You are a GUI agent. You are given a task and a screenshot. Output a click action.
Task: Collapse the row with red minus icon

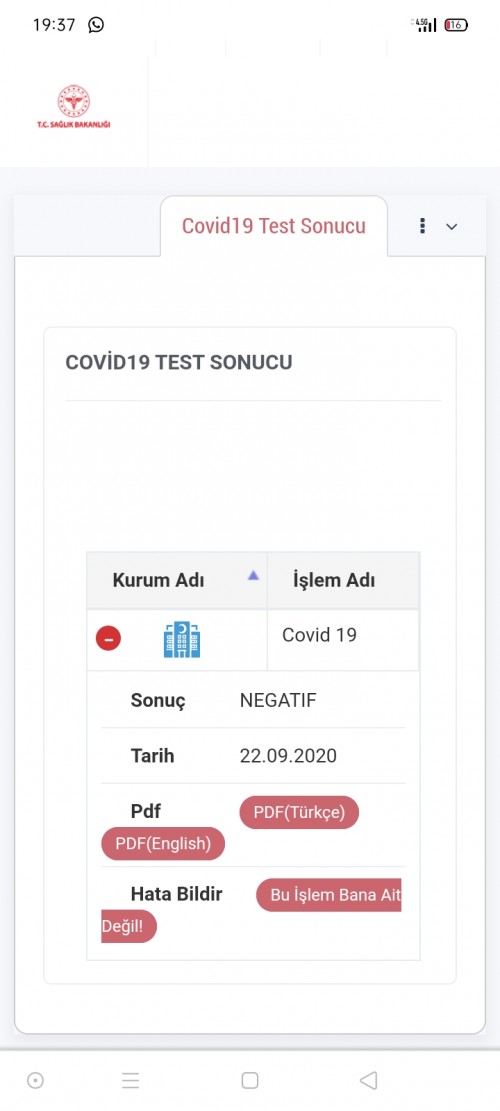click(x=108, y=638)
